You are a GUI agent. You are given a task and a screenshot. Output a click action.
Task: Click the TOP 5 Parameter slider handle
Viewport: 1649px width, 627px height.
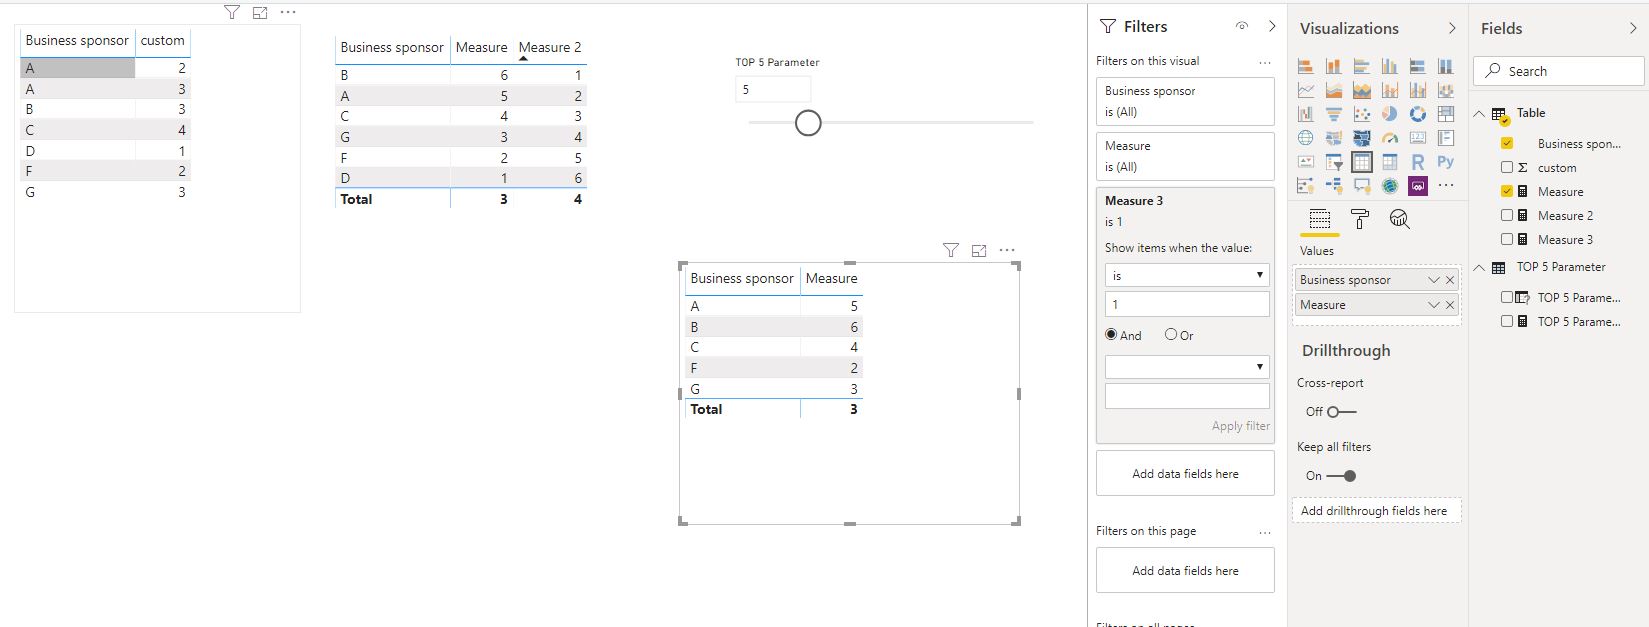coord(808,123)
